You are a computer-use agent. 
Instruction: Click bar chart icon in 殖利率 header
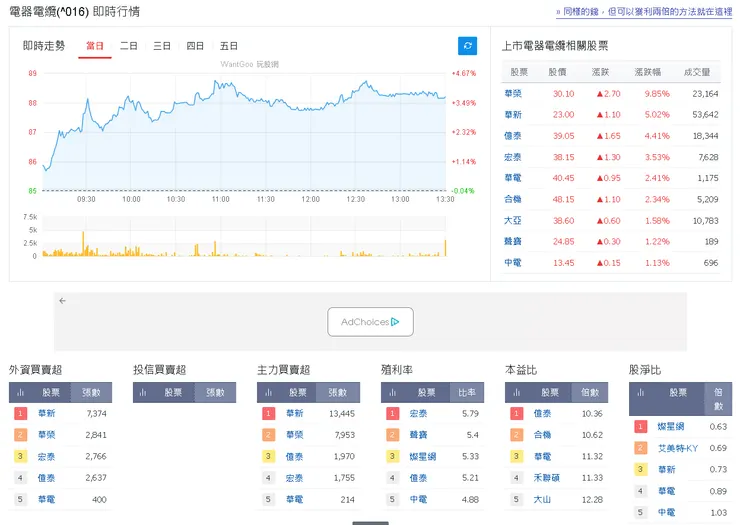point(393,392)
